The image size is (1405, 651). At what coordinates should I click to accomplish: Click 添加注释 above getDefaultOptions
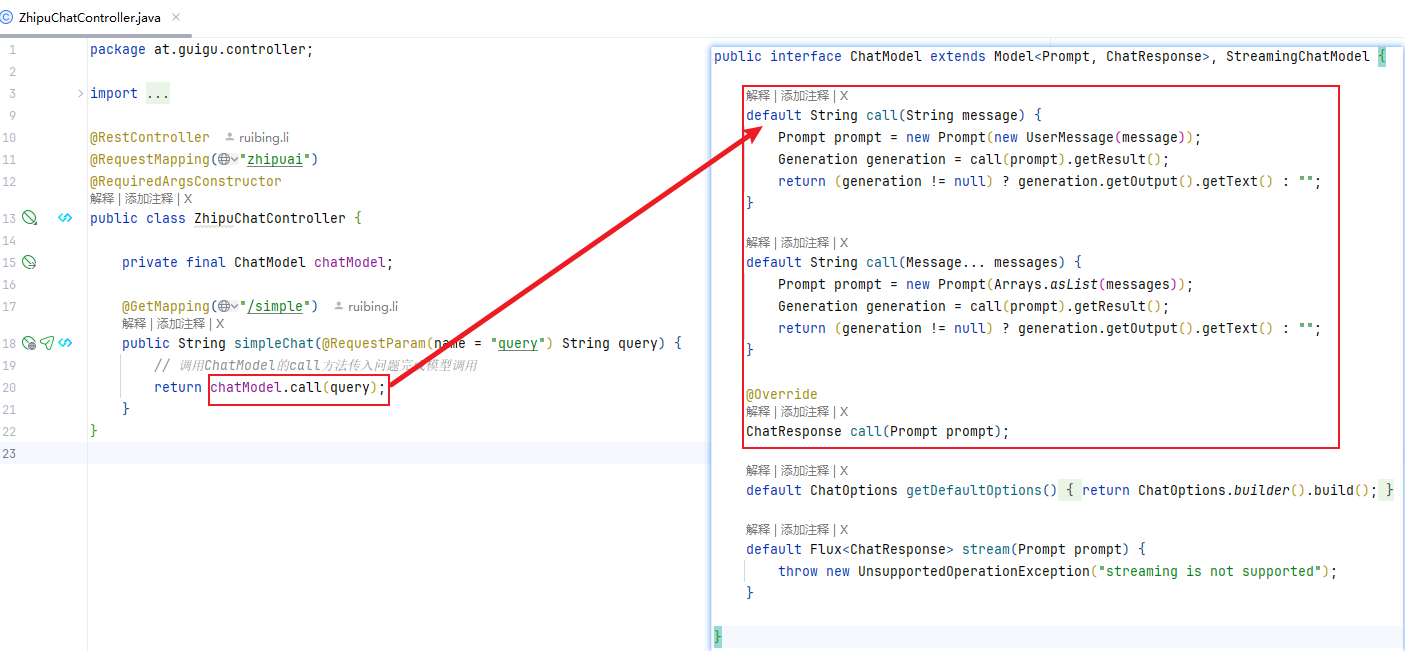point(804,471)
